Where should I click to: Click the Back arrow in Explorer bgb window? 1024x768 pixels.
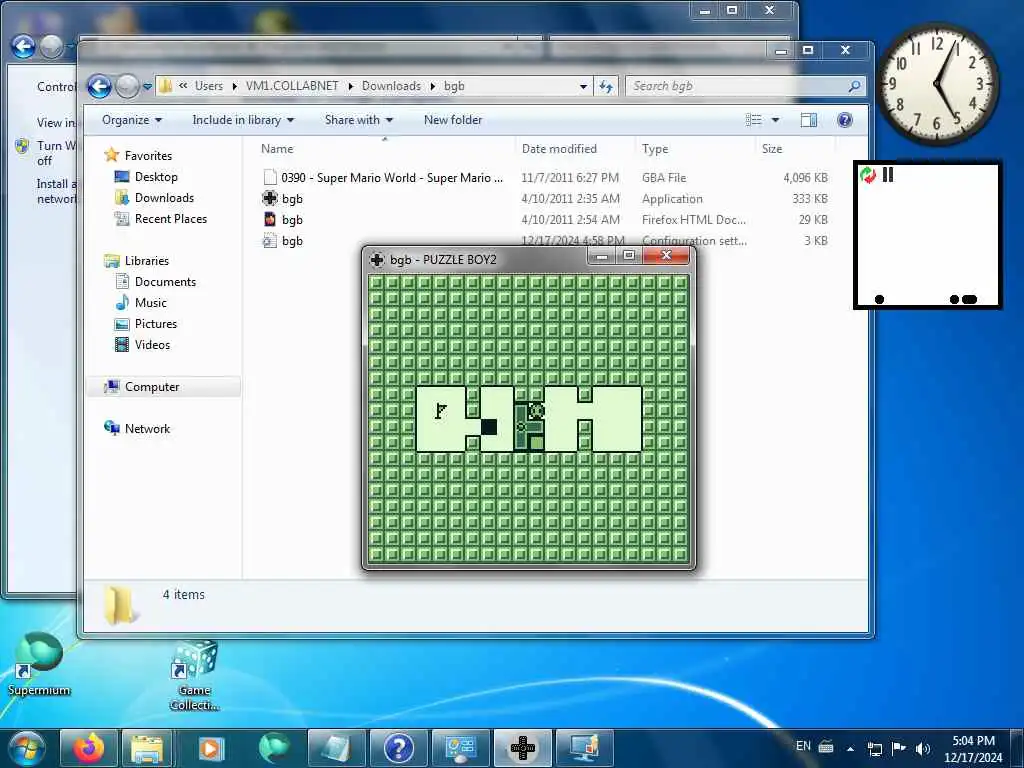point(99,86)
